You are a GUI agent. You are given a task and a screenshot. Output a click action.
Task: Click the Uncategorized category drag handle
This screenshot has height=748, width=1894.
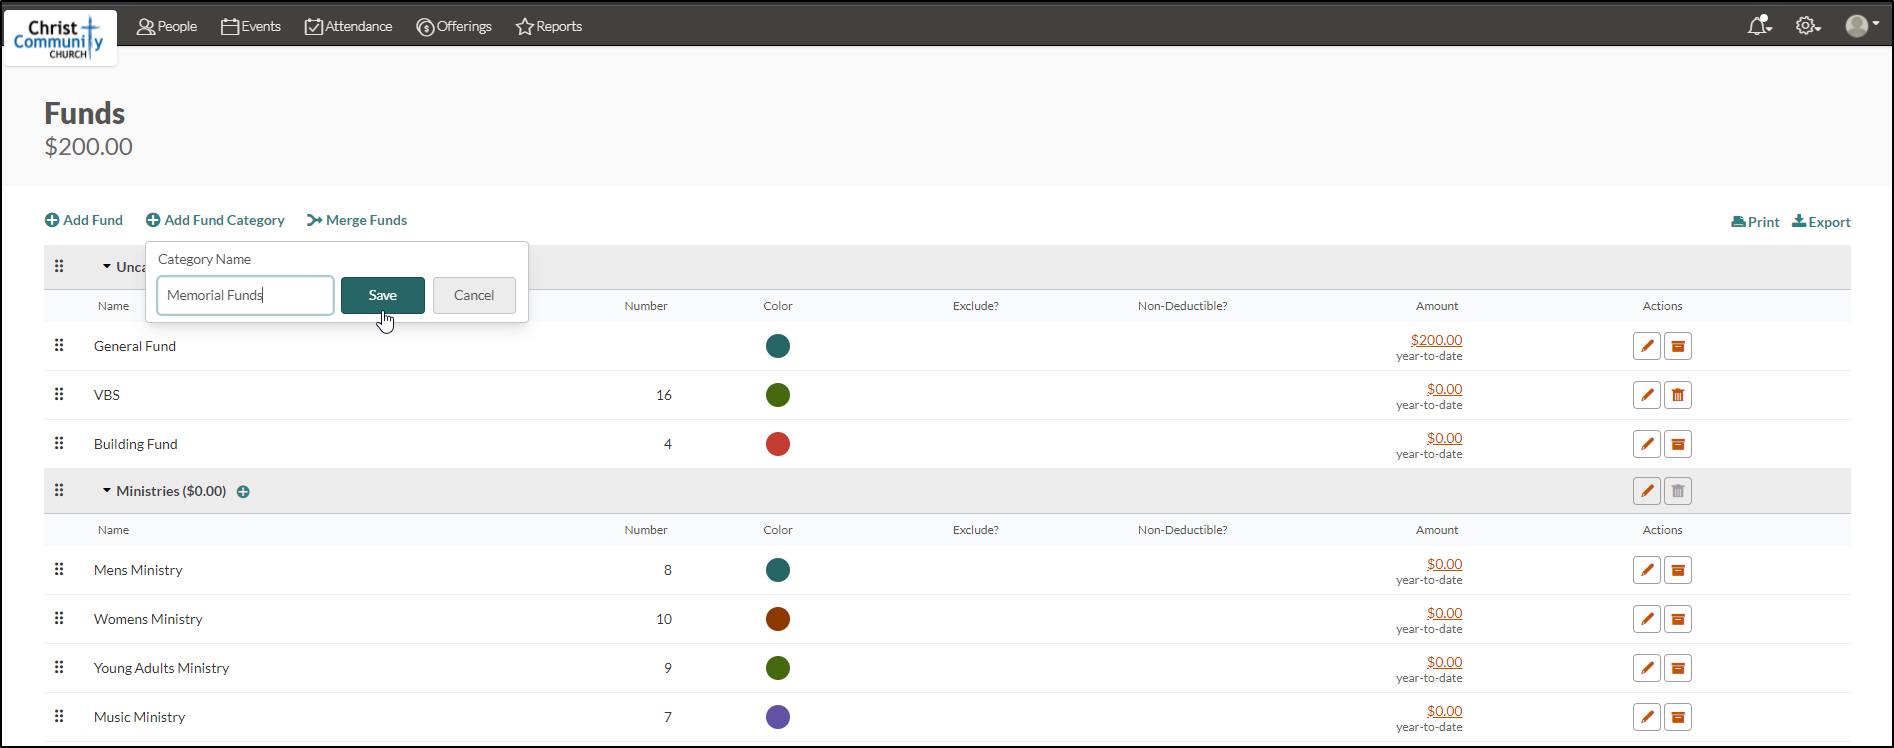[59, 266]
